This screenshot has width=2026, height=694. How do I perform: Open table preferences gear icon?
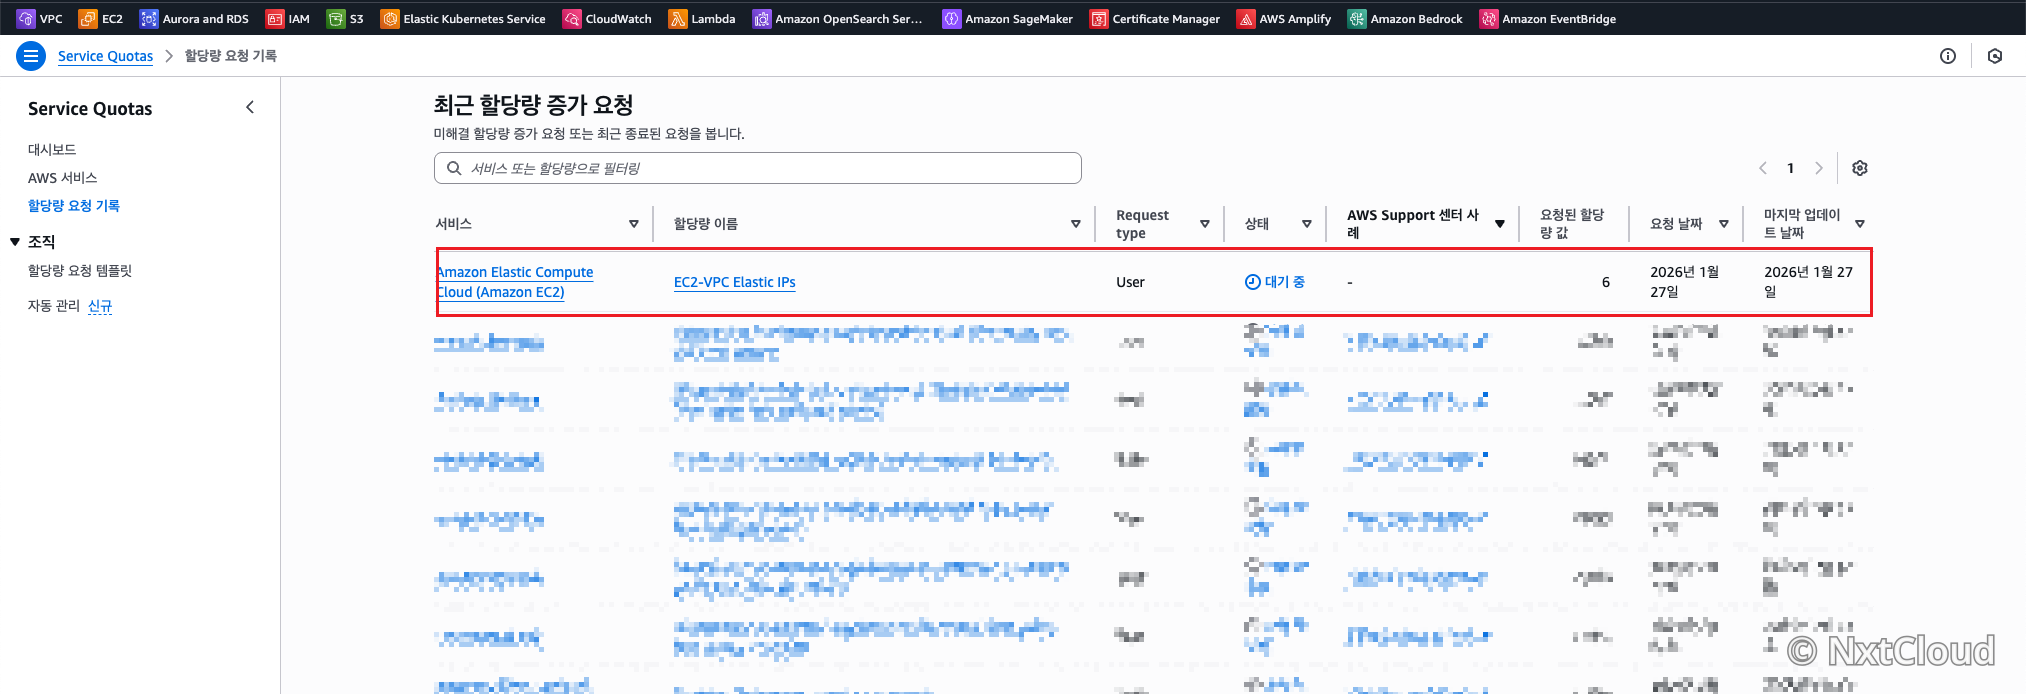pyautogui.click(x=1860, y=168)
